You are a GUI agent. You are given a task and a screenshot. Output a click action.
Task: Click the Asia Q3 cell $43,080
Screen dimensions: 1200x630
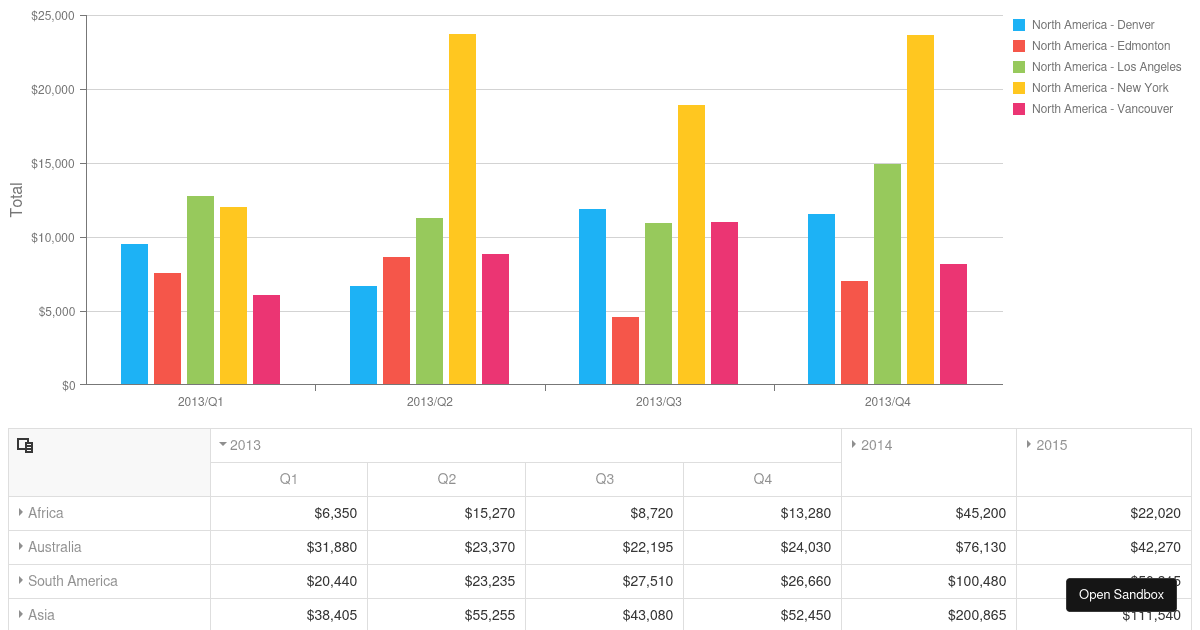604,615
